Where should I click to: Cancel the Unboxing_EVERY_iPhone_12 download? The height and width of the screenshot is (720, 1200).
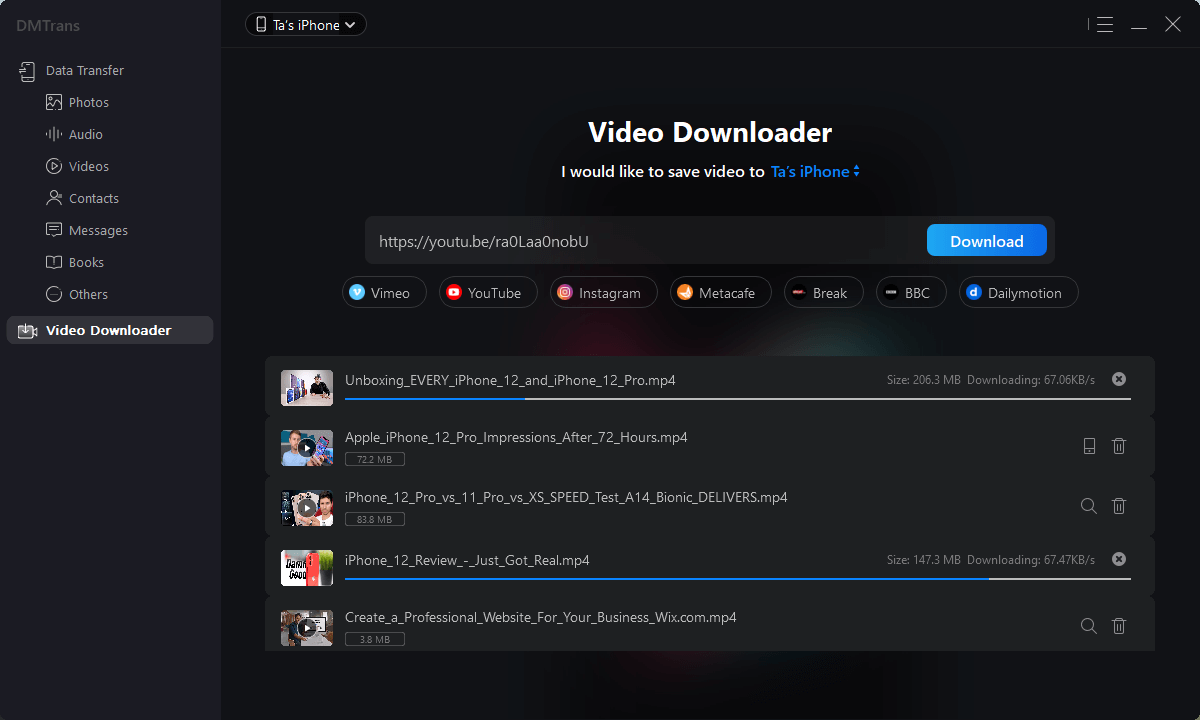(x=1119, y=379)
